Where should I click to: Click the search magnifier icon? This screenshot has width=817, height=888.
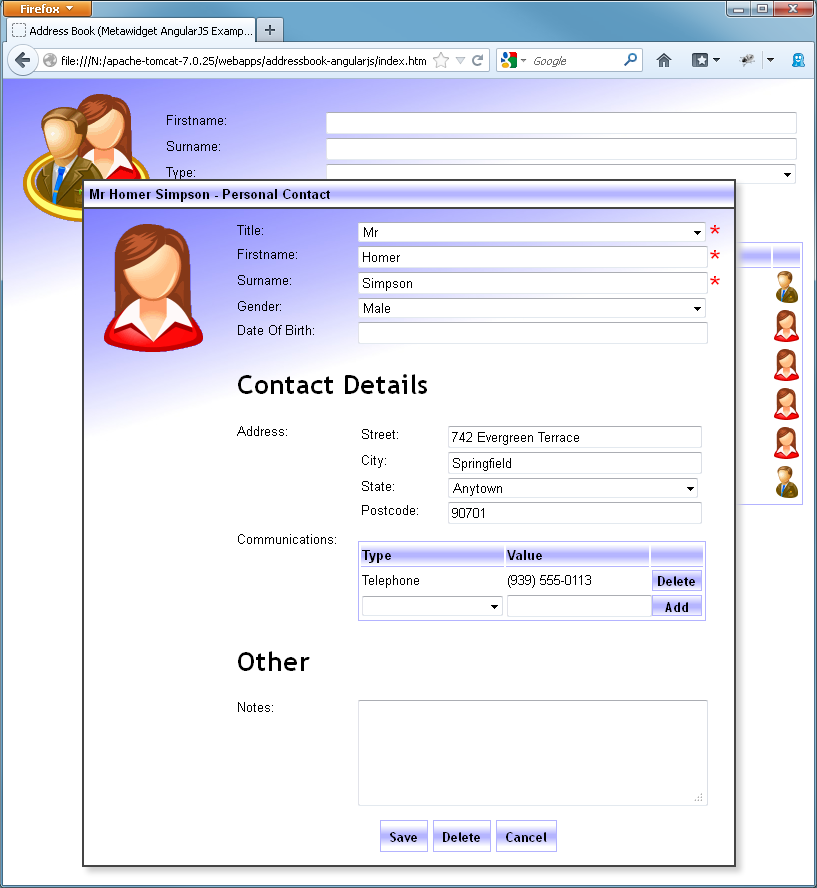pos(630,60)
